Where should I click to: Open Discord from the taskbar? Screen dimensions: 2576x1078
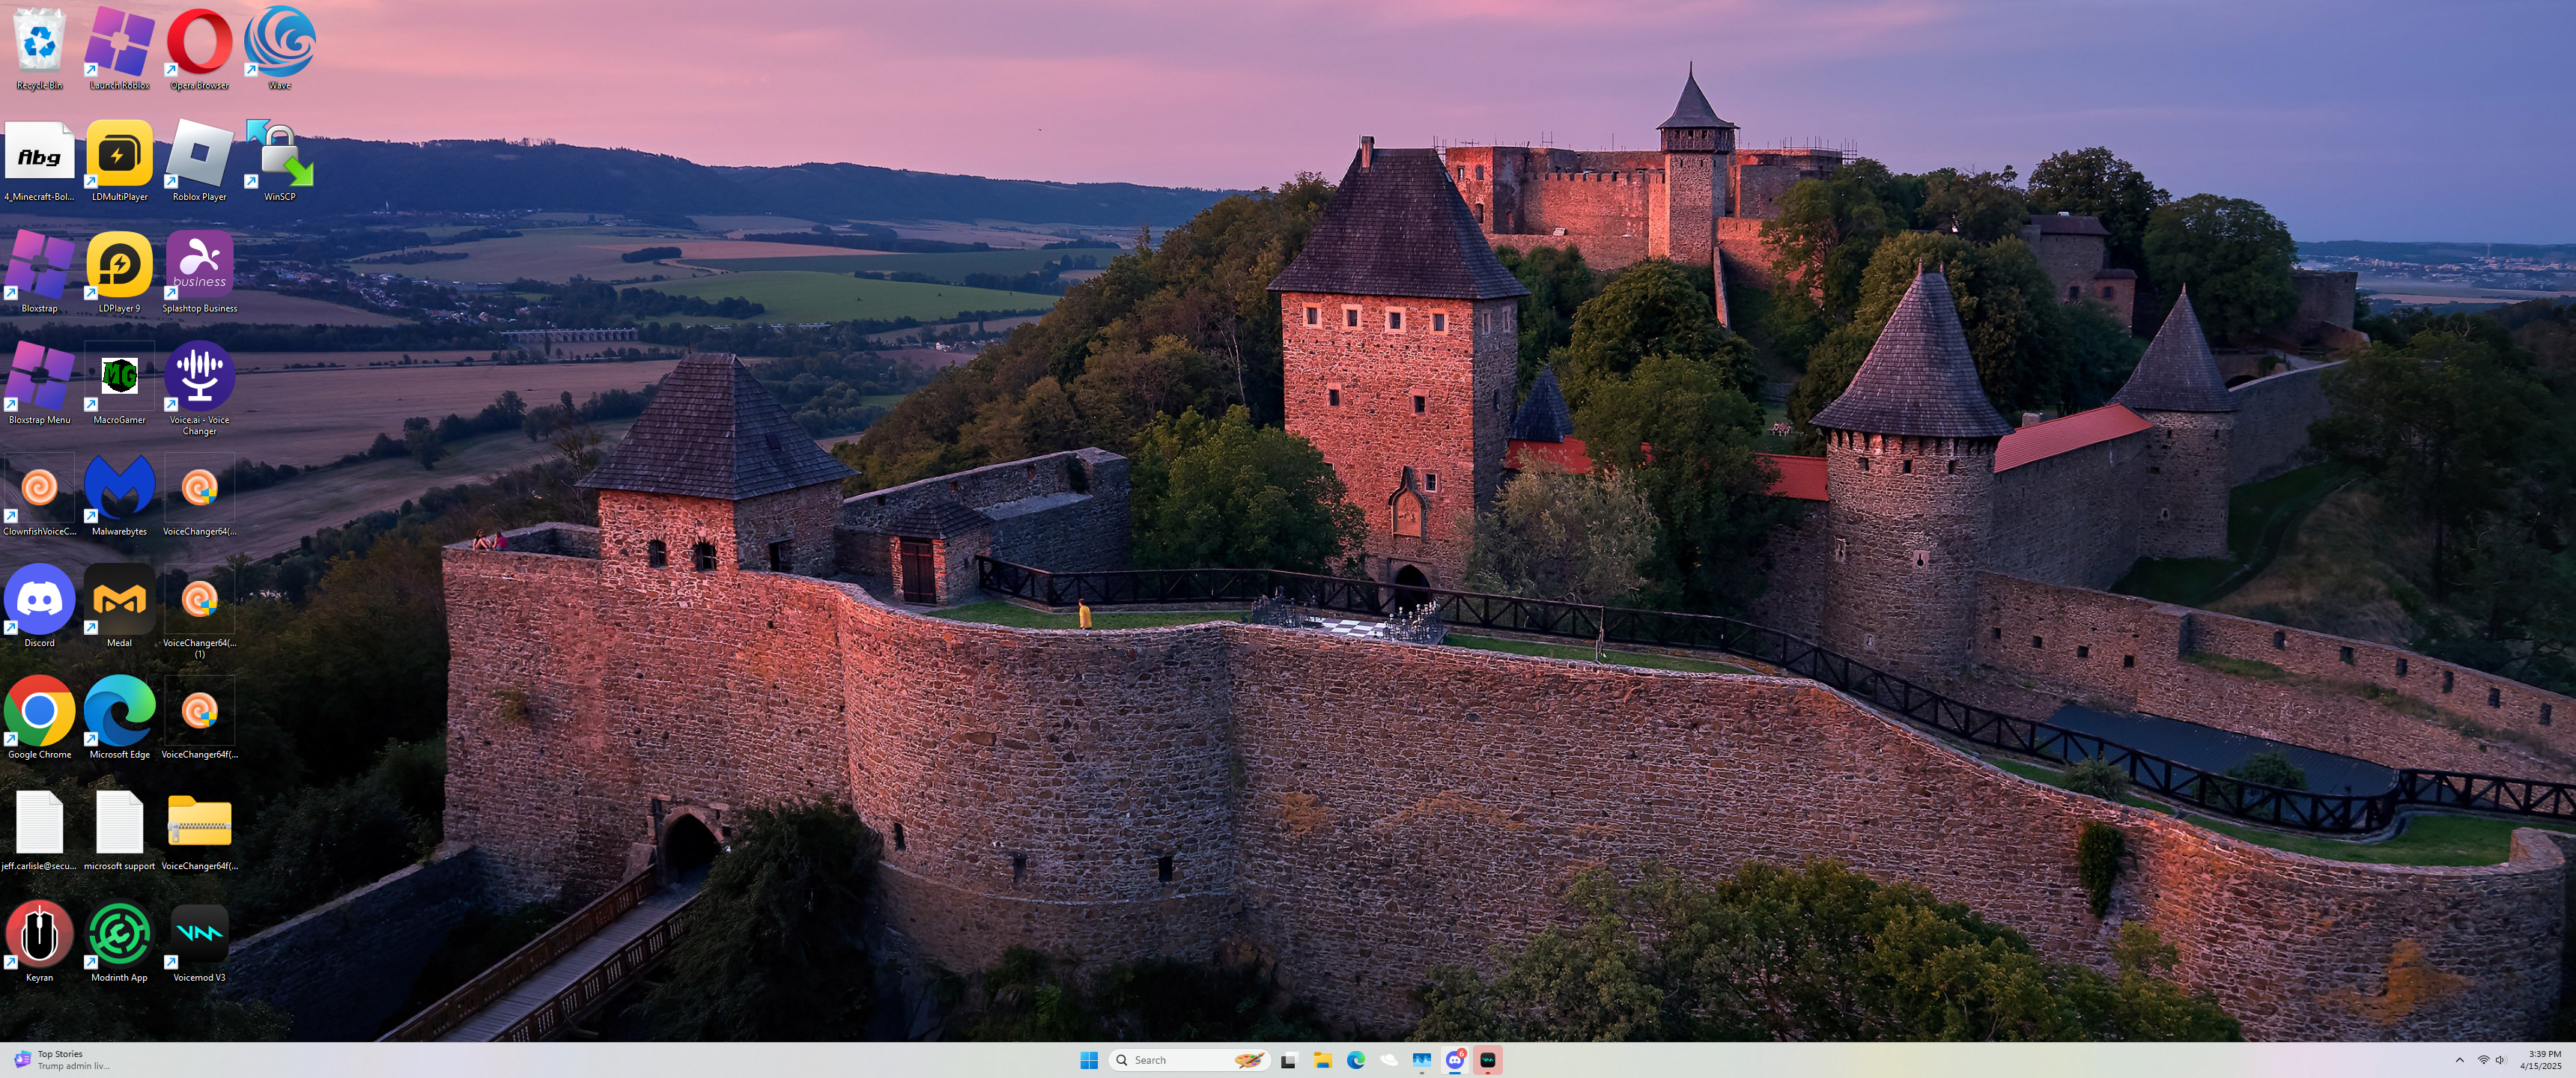pyautogui.click(x=1454, y=1060)
